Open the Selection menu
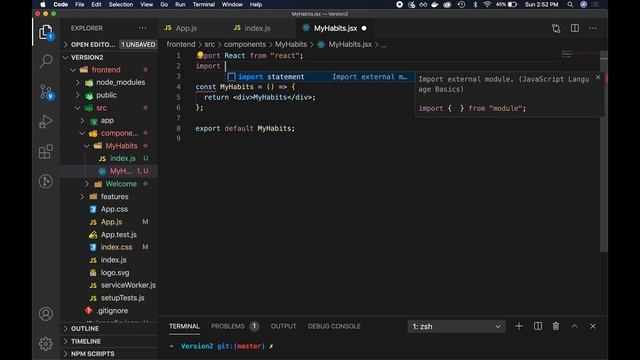Image resolution: width=640 pixels, height=360 pixels. (x=120, y=4)
